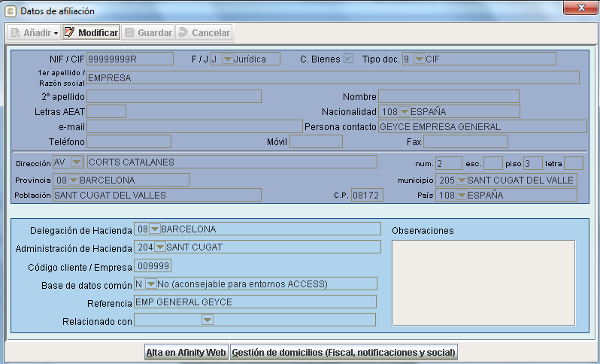This screenshot has height=364, width=600.
Task: Click the Guardar toolbar button
Action: [148, 33]
